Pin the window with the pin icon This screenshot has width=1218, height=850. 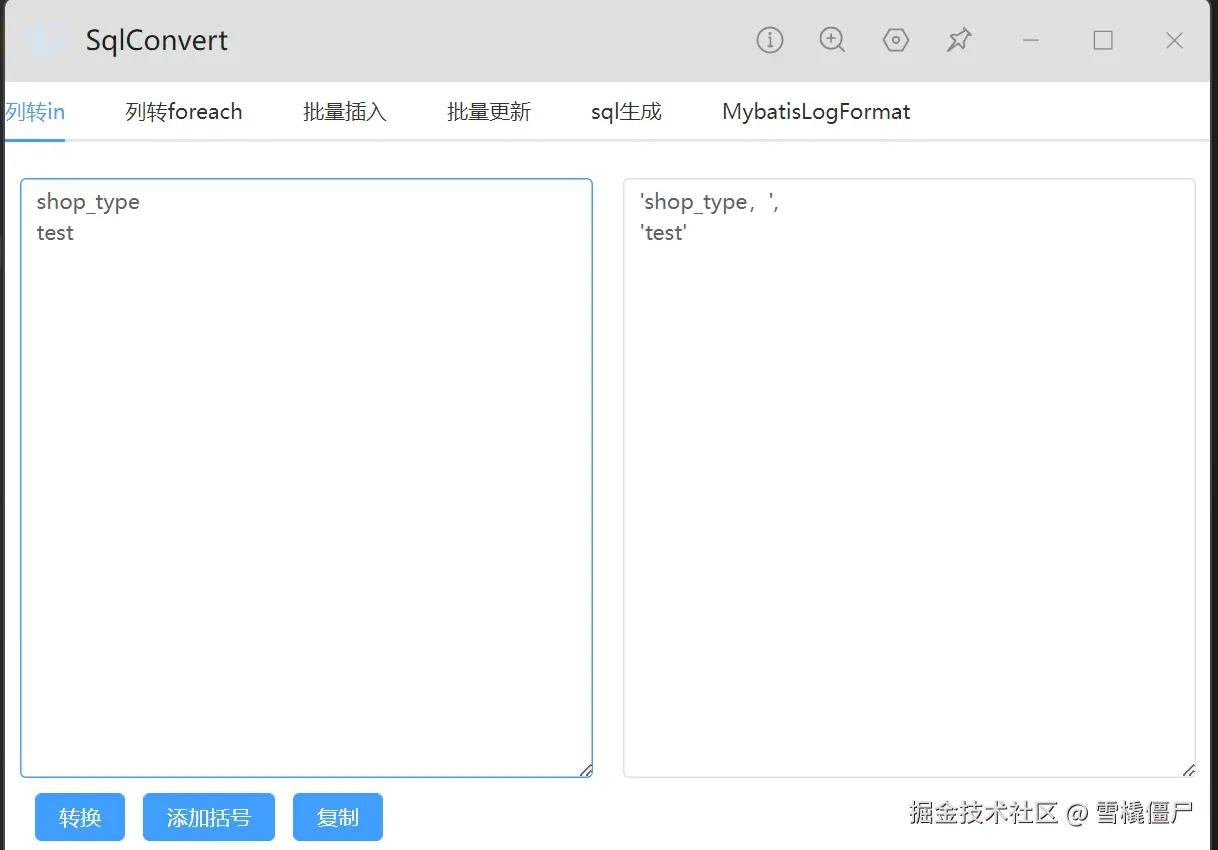959,40
